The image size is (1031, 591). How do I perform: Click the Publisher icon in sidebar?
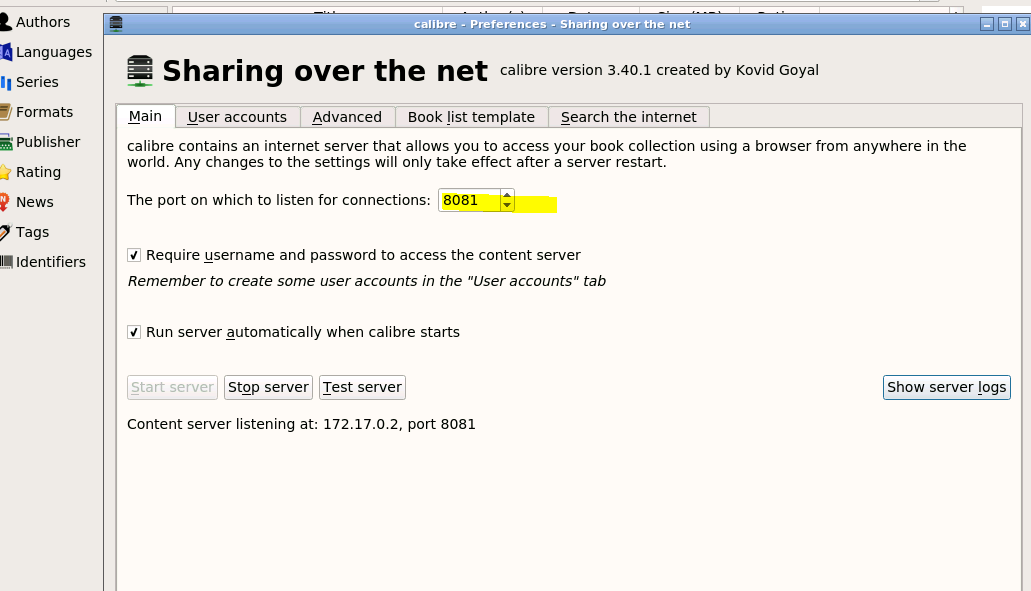pos(6,142)
